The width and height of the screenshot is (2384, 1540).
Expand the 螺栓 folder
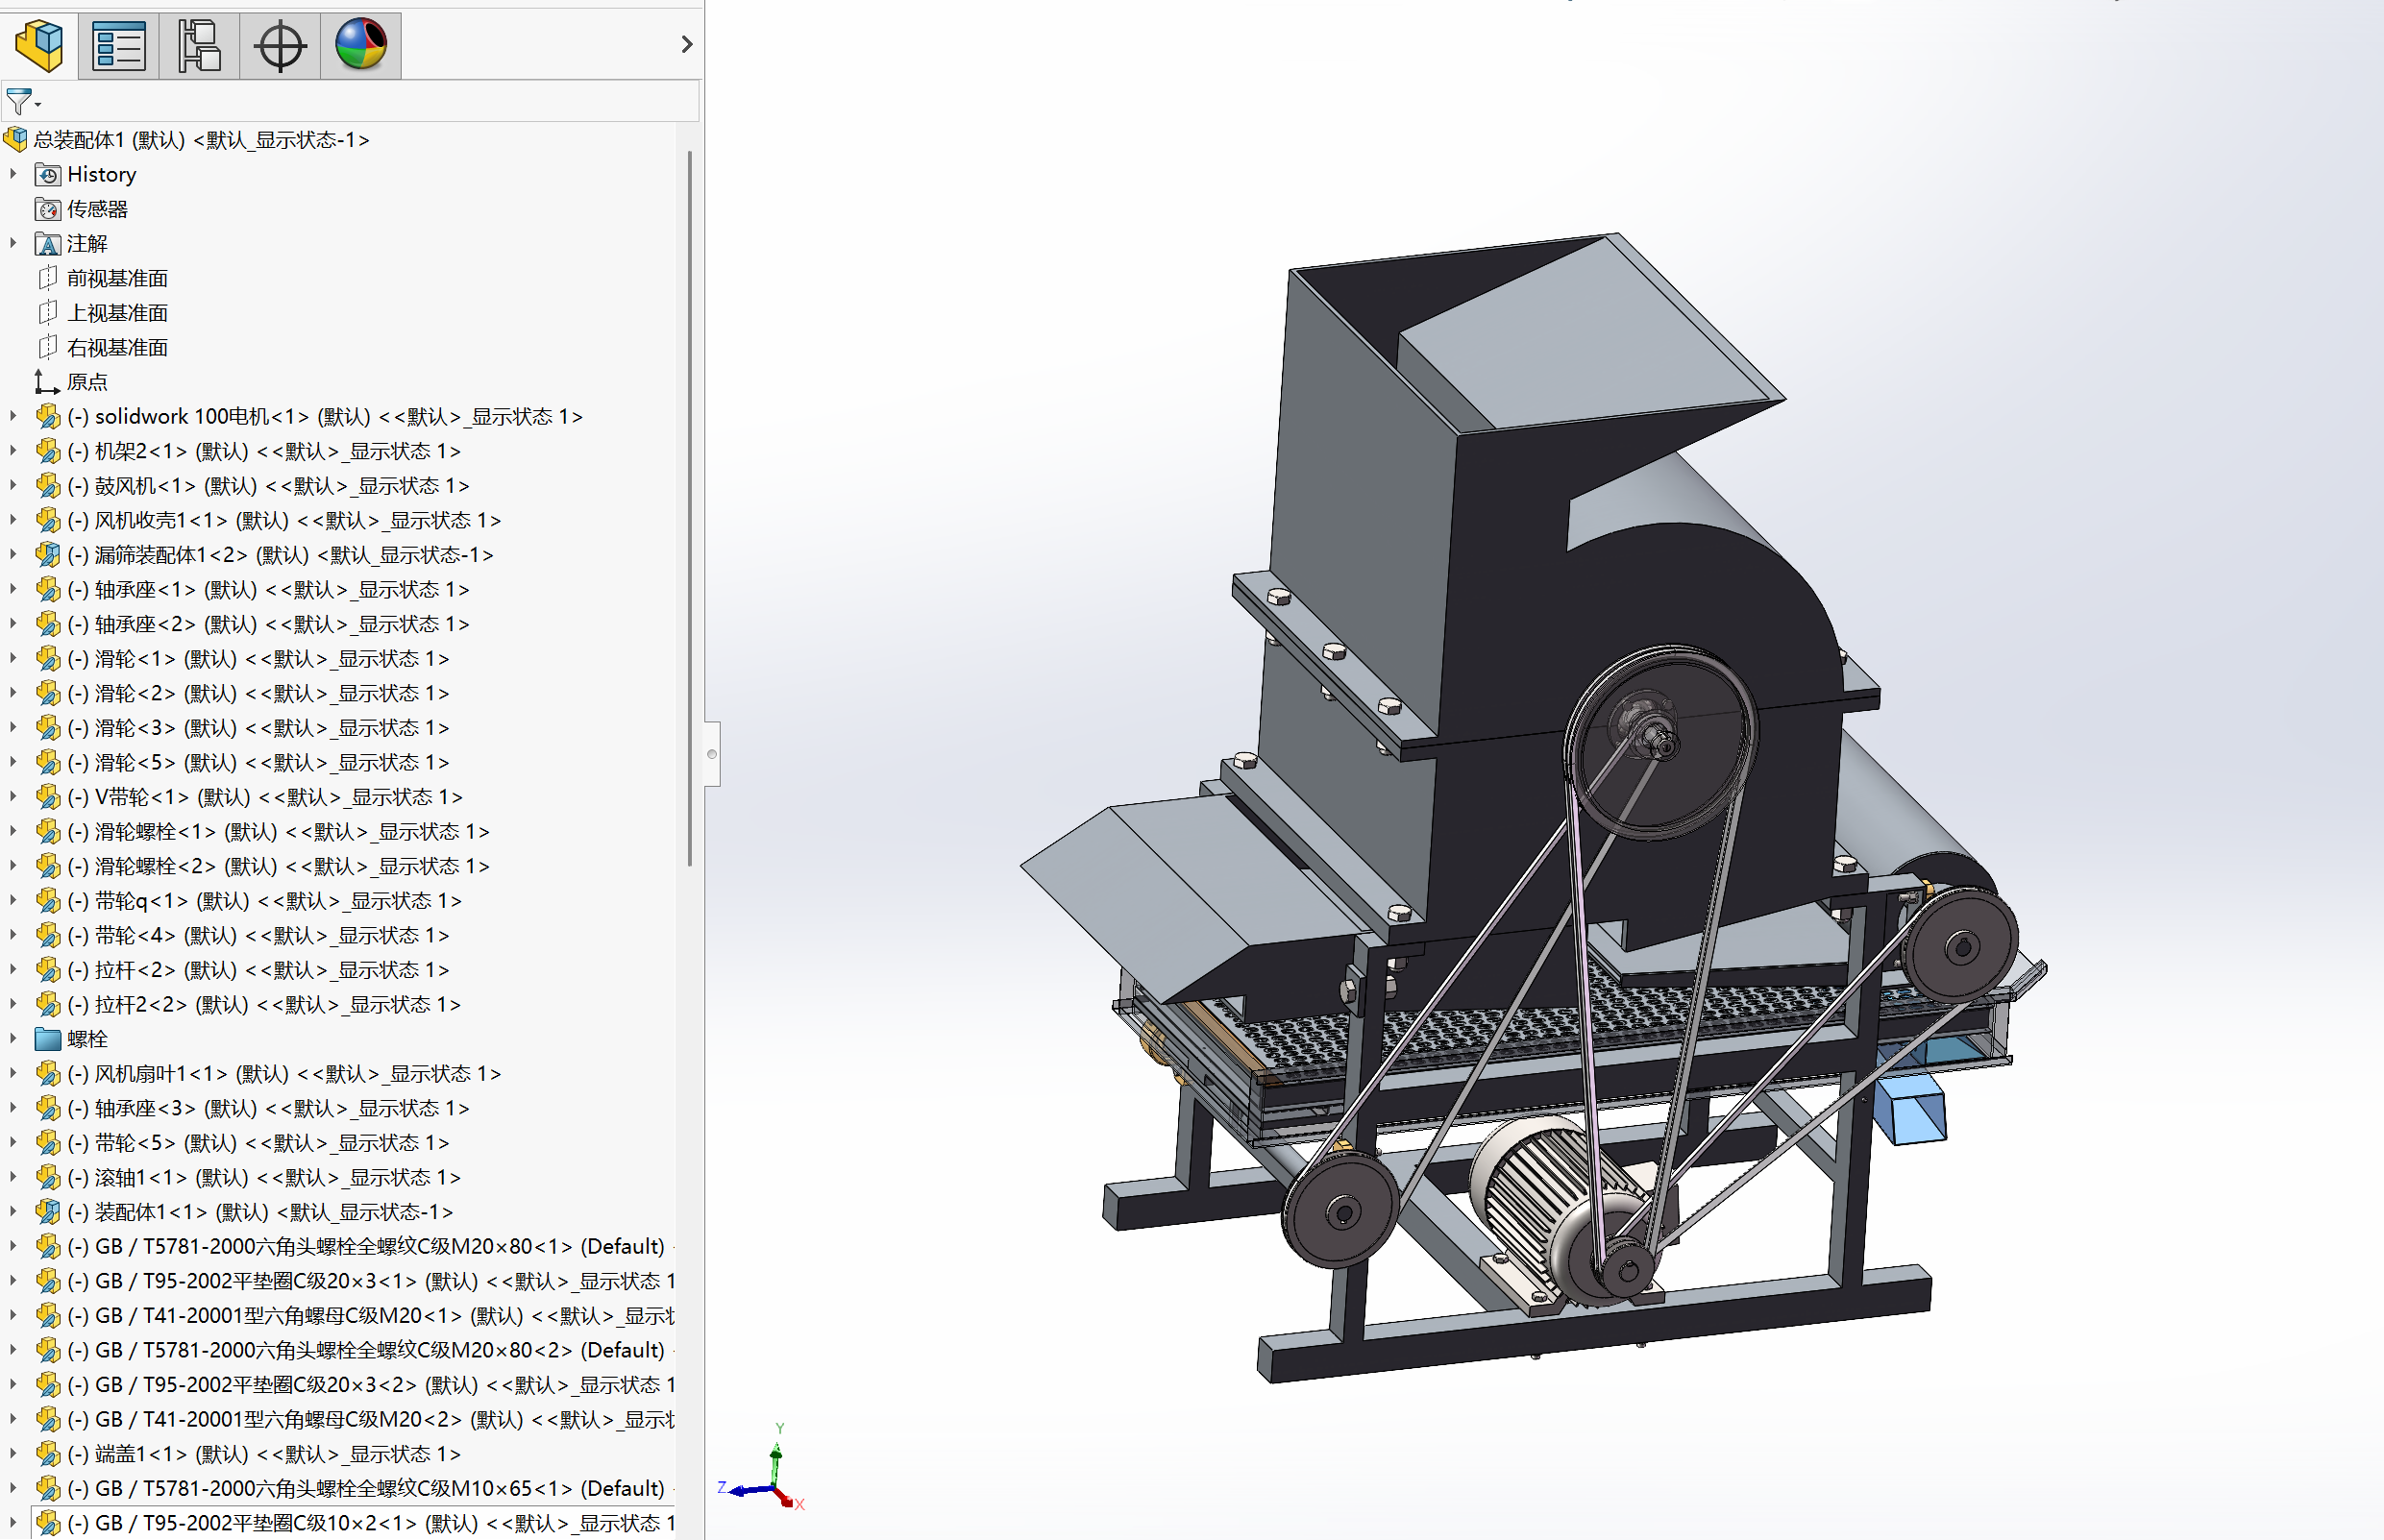tap(13, 1039)
